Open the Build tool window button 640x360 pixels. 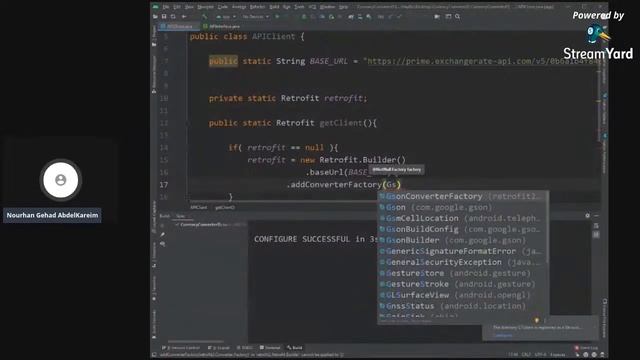(x=295, y=348)
